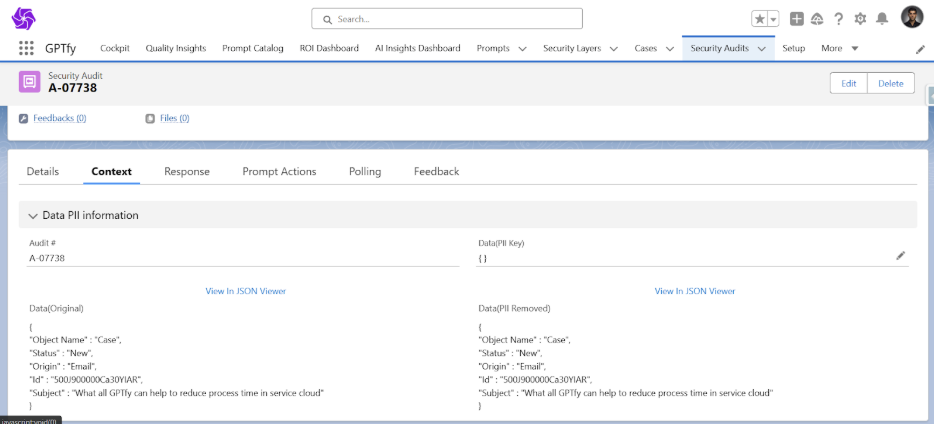Open the Help question mark icon
Viewport: 934px width, 424px height.
click(x=838, y=19)
